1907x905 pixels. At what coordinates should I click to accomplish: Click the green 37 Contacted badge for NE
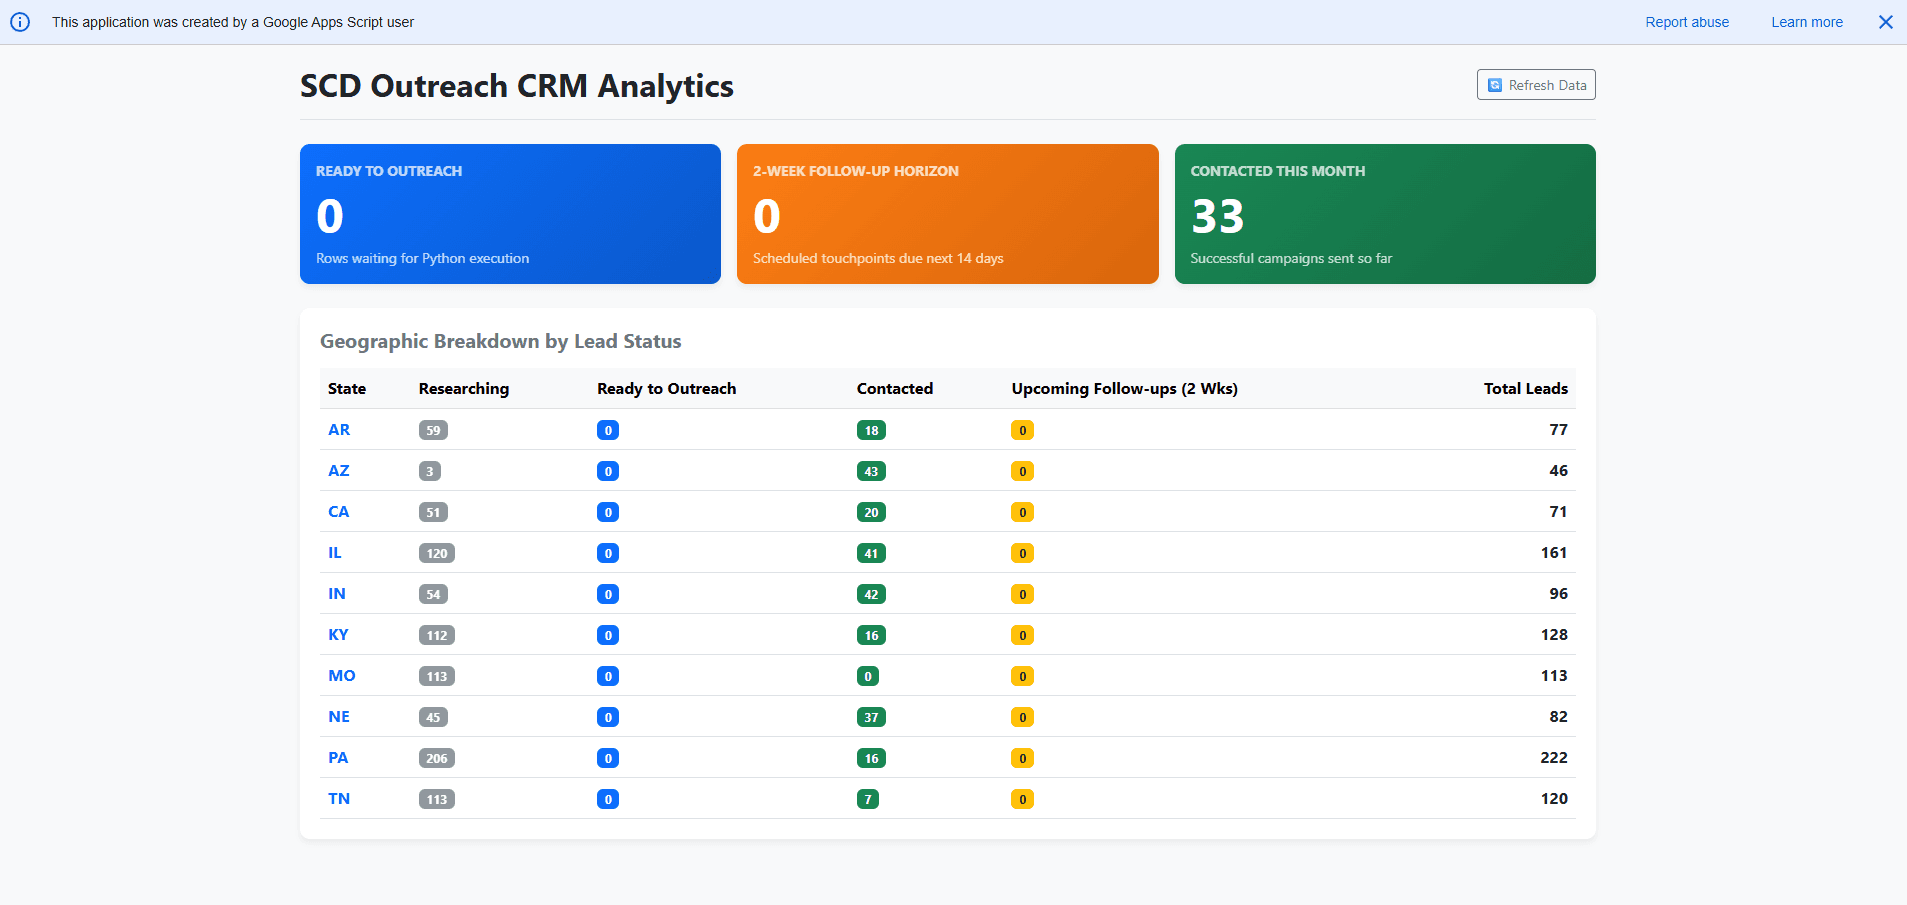pyautogui.click(x=871, y=717)
